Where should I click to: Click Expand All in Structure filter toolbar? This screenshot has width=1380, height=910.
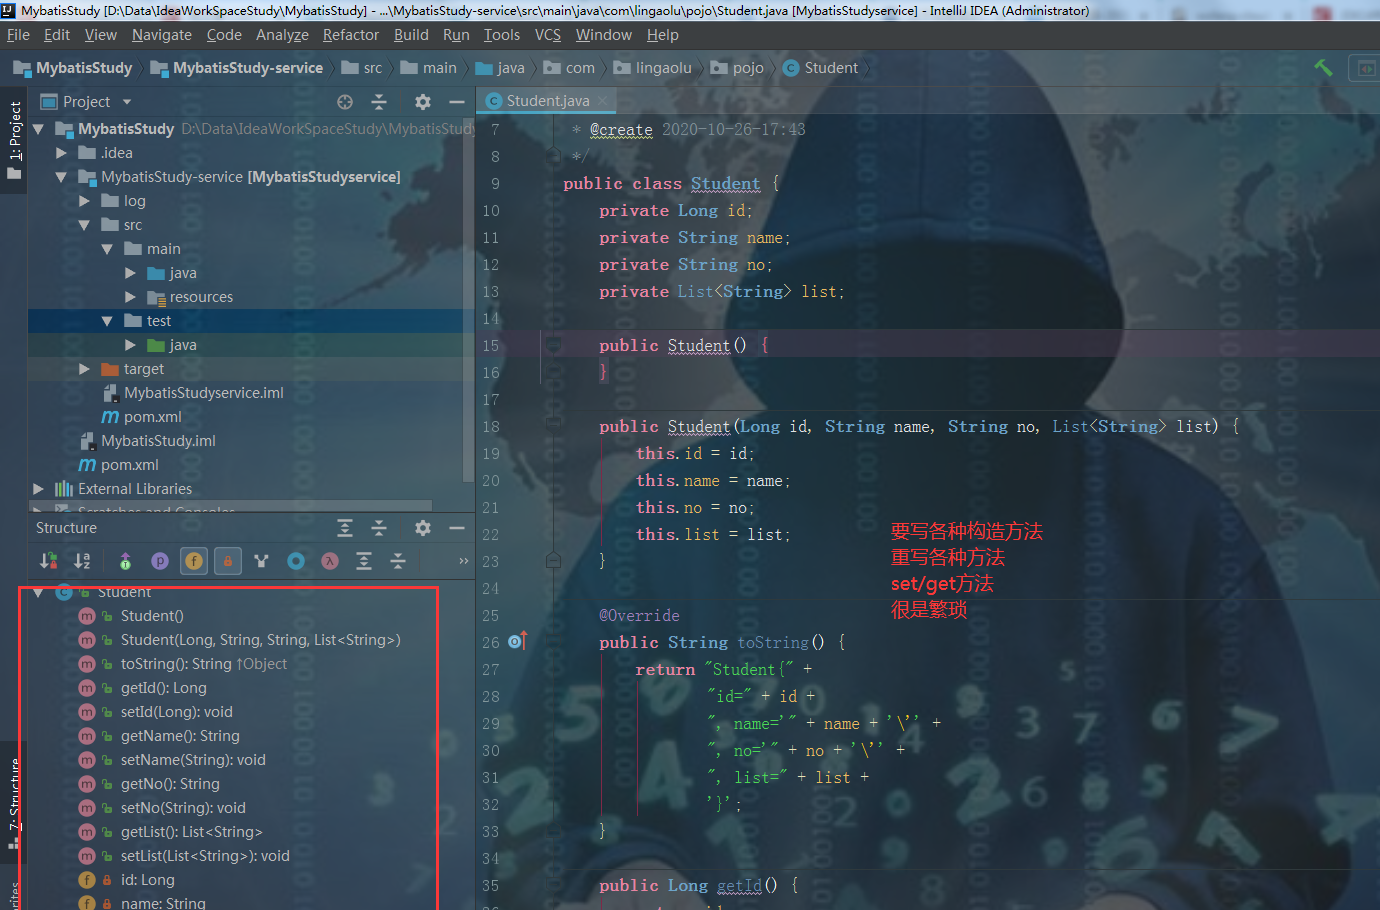pyautogui.click(x=364, y=561)
